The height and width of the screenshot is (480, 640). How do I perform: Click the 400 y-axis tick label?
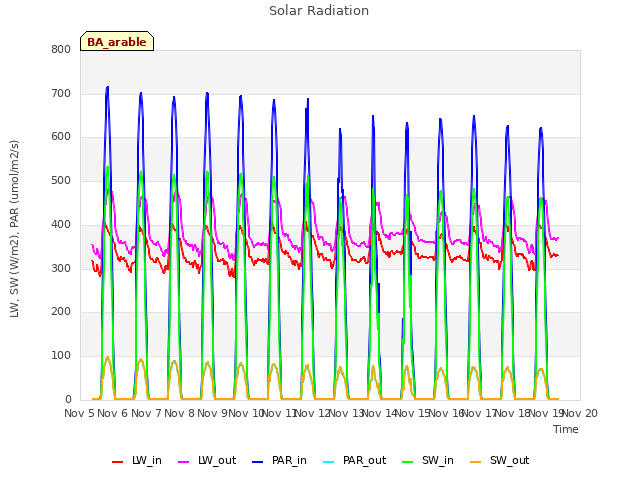[x=61, y=224]
